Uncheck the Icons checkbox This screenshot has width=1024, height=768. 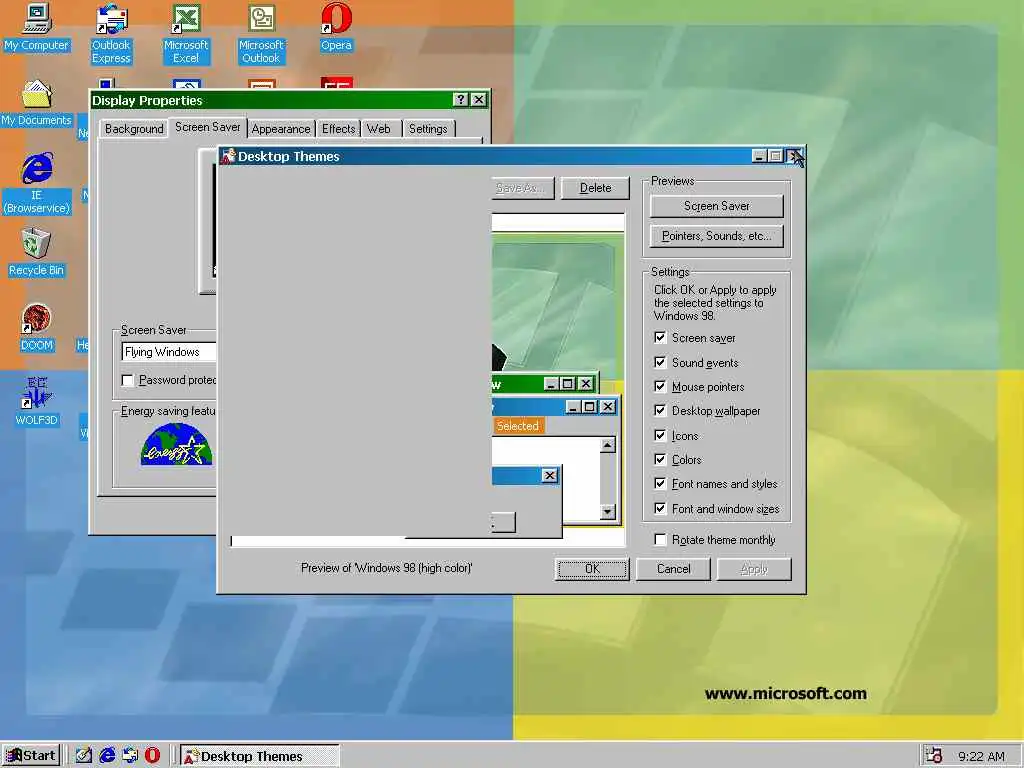(x=660, y=436)
